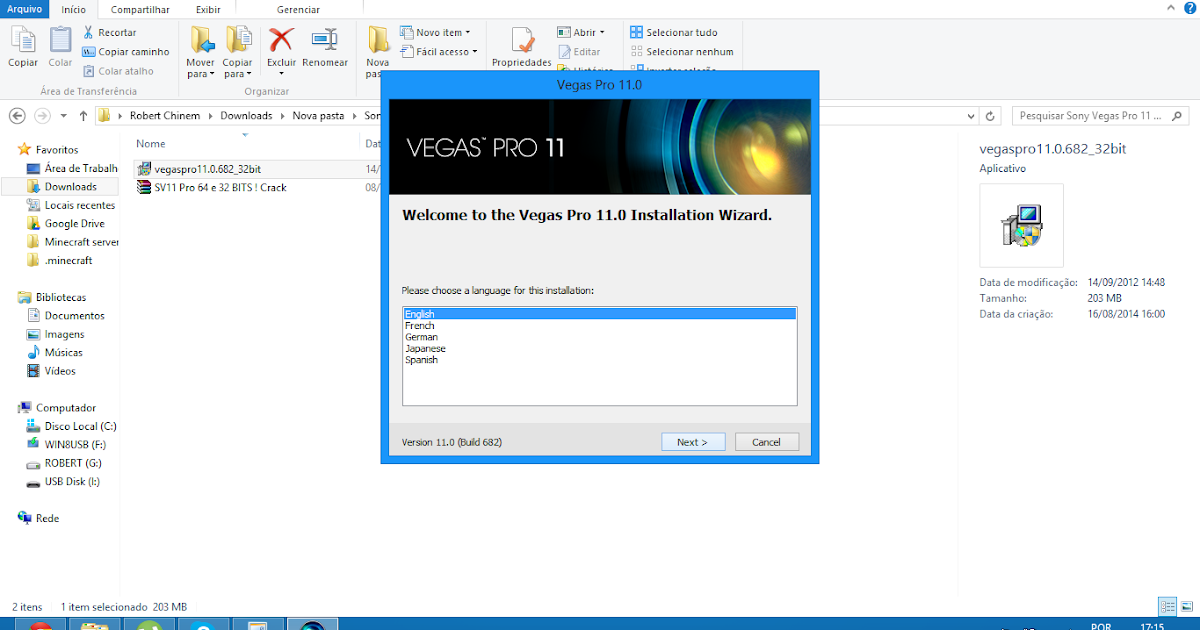
Task: Click Cancel in the Vegas Pro installer
Action: pos(767,442)
